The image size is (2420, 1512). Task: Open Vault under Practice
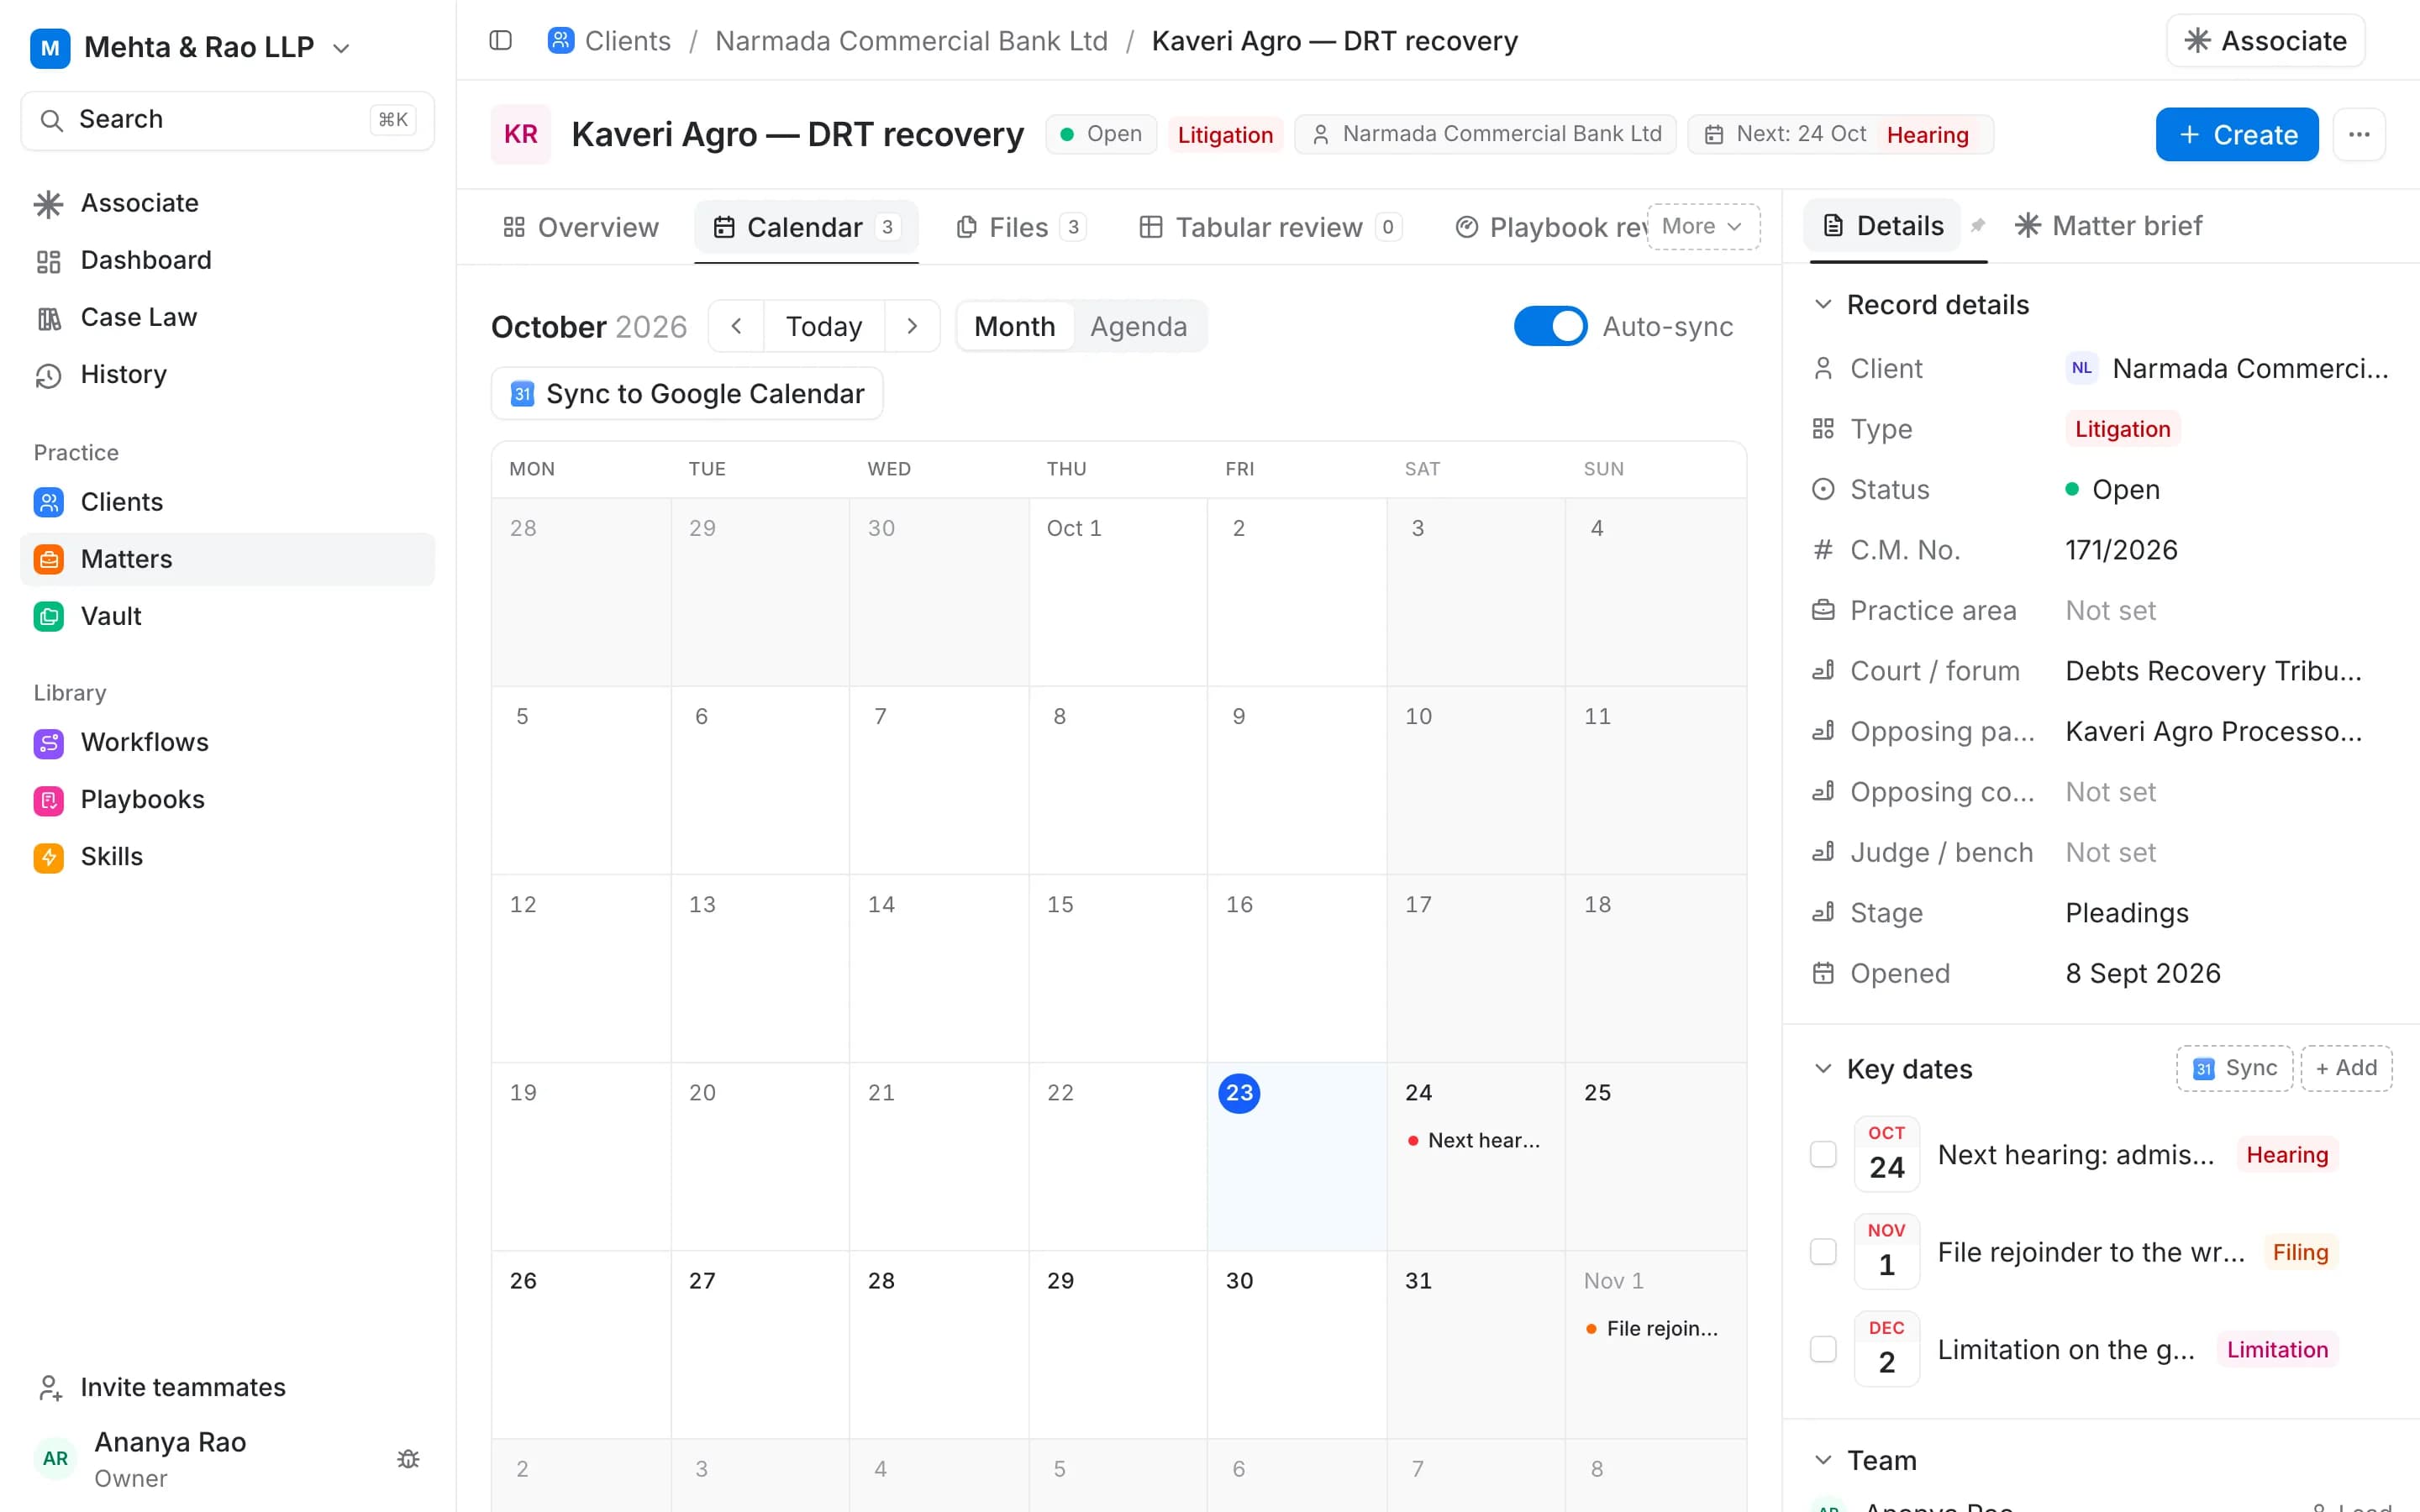point(227,616)
